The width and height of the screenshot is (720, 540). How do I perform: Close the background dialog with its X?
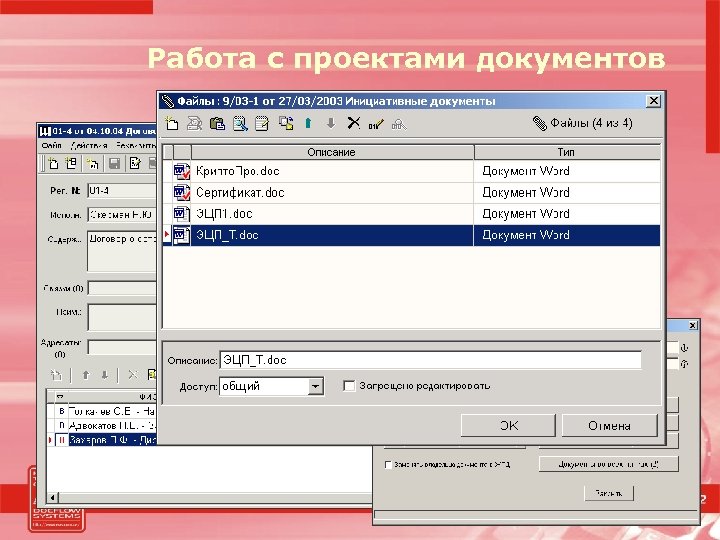[x=693, y=326]
